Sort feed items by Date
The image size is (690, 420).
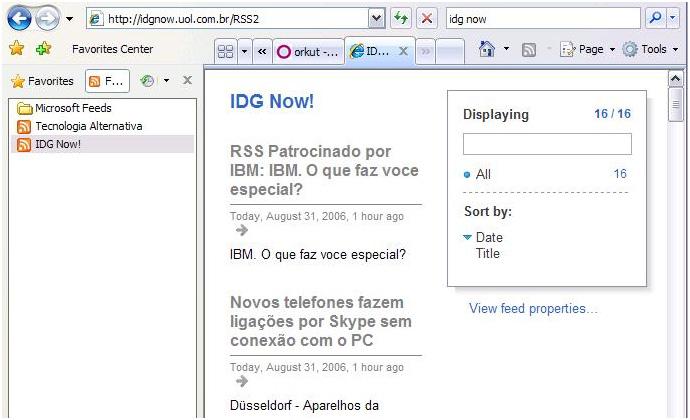(x=489, y=238)
